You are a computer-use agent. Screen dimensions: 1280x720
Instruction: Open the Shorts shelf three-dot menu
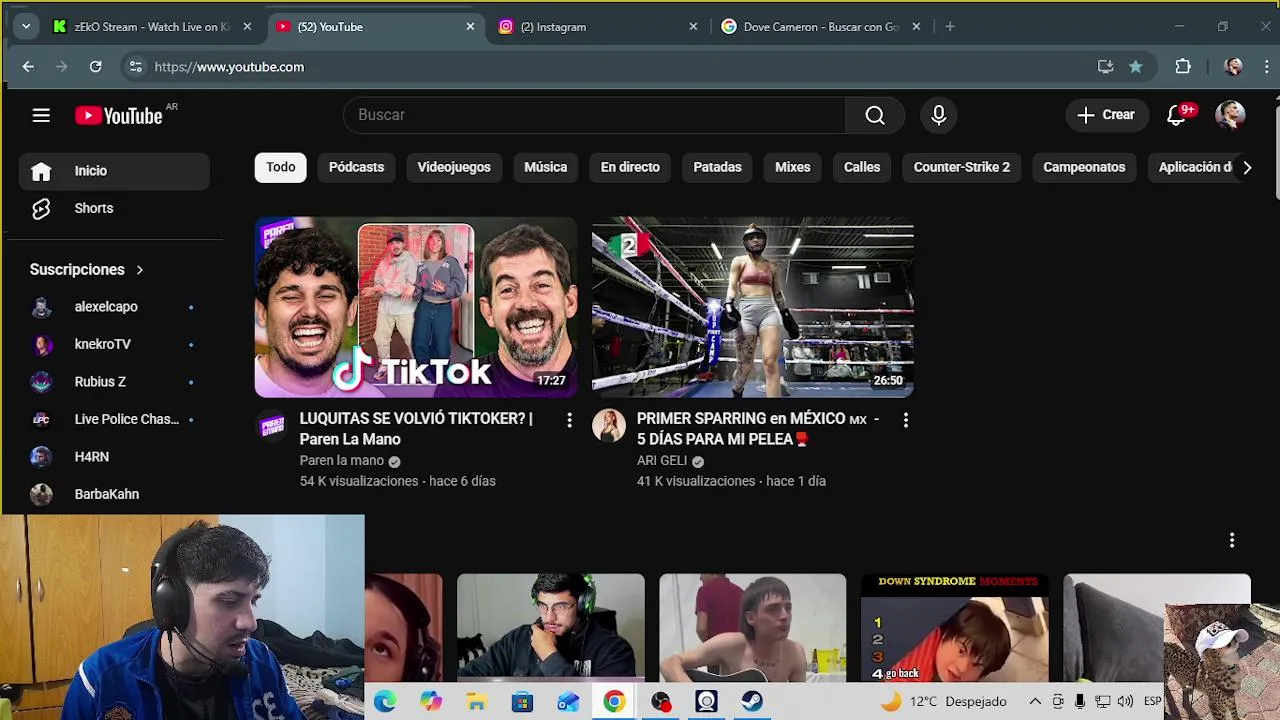tap(1232, 540)
